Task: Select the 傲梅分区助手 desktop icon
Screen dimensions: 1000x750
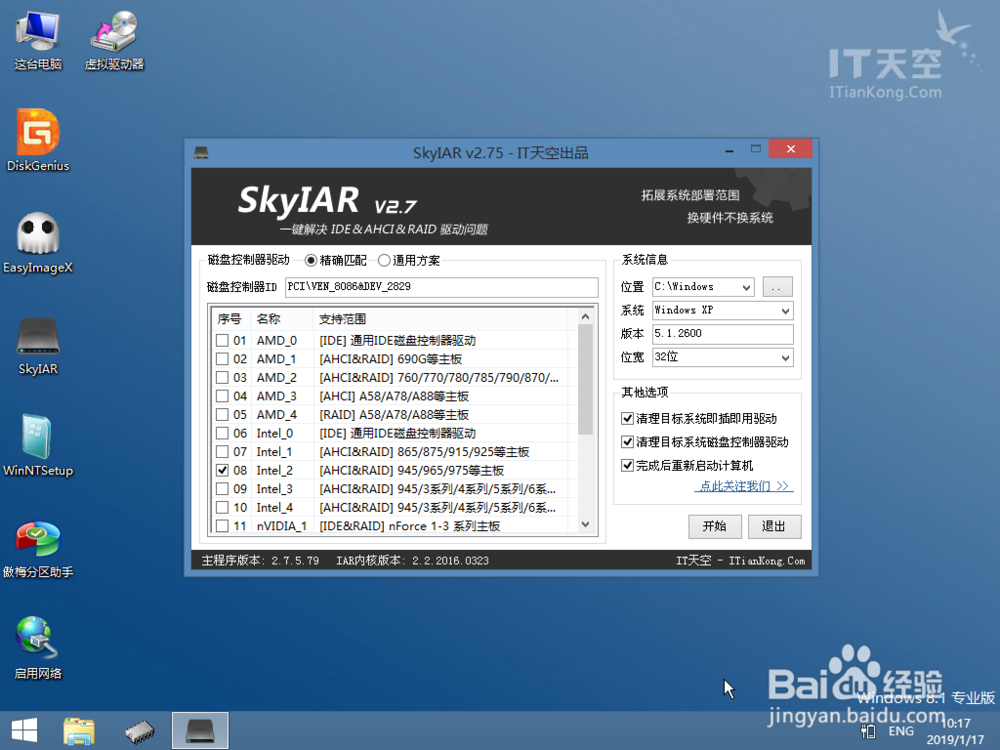Action: click(38, 548)
